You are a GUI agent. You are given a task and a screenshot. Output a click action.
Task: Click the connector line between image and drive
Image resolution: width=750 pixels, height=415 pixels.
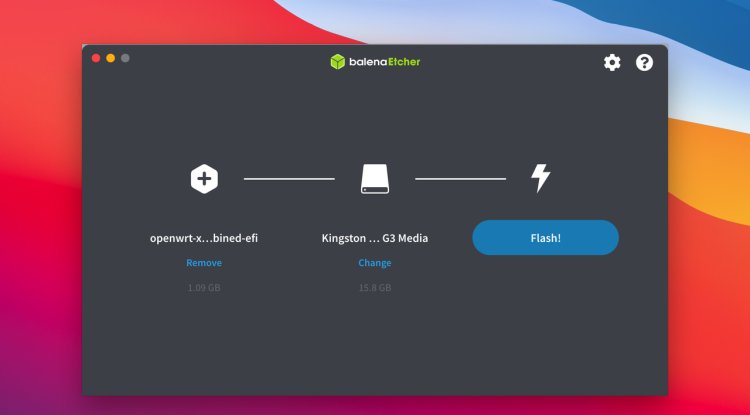tap(289, 179)
